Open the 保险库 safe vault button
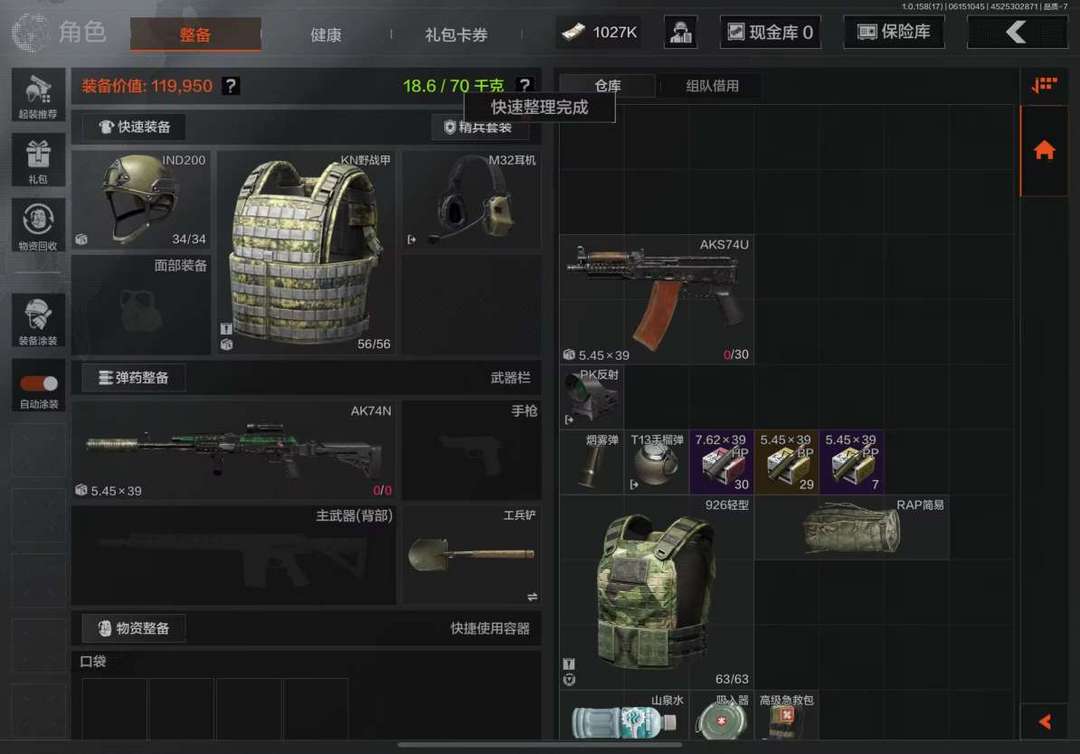This screenshot has height=754, width=1080. click(x=893, y=32)
